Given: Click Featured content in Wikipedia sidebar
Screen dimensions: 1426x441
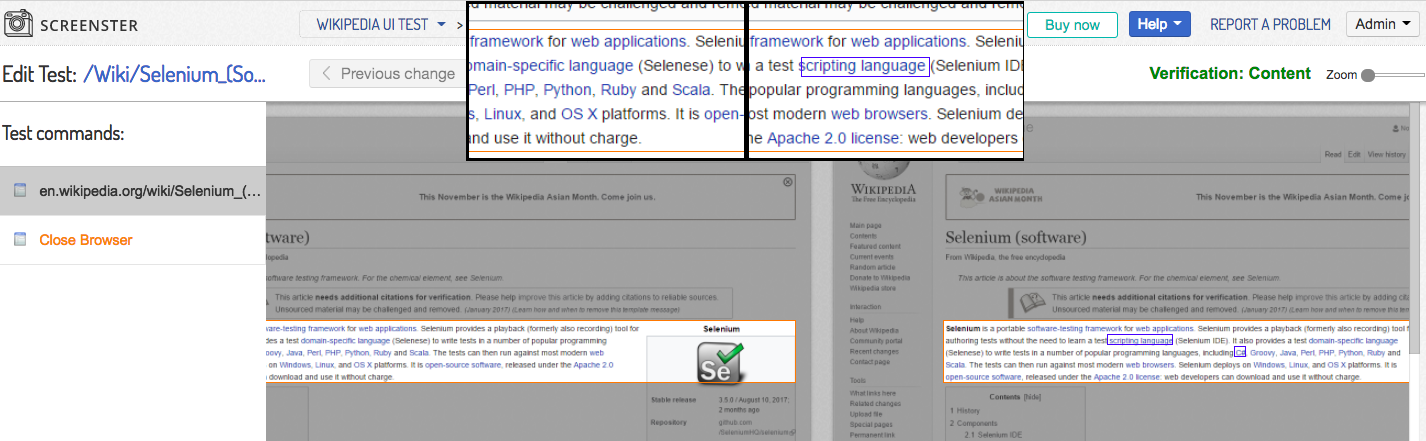Looking at the screenshot, I should pyautogui.click(x=875, y=246).
